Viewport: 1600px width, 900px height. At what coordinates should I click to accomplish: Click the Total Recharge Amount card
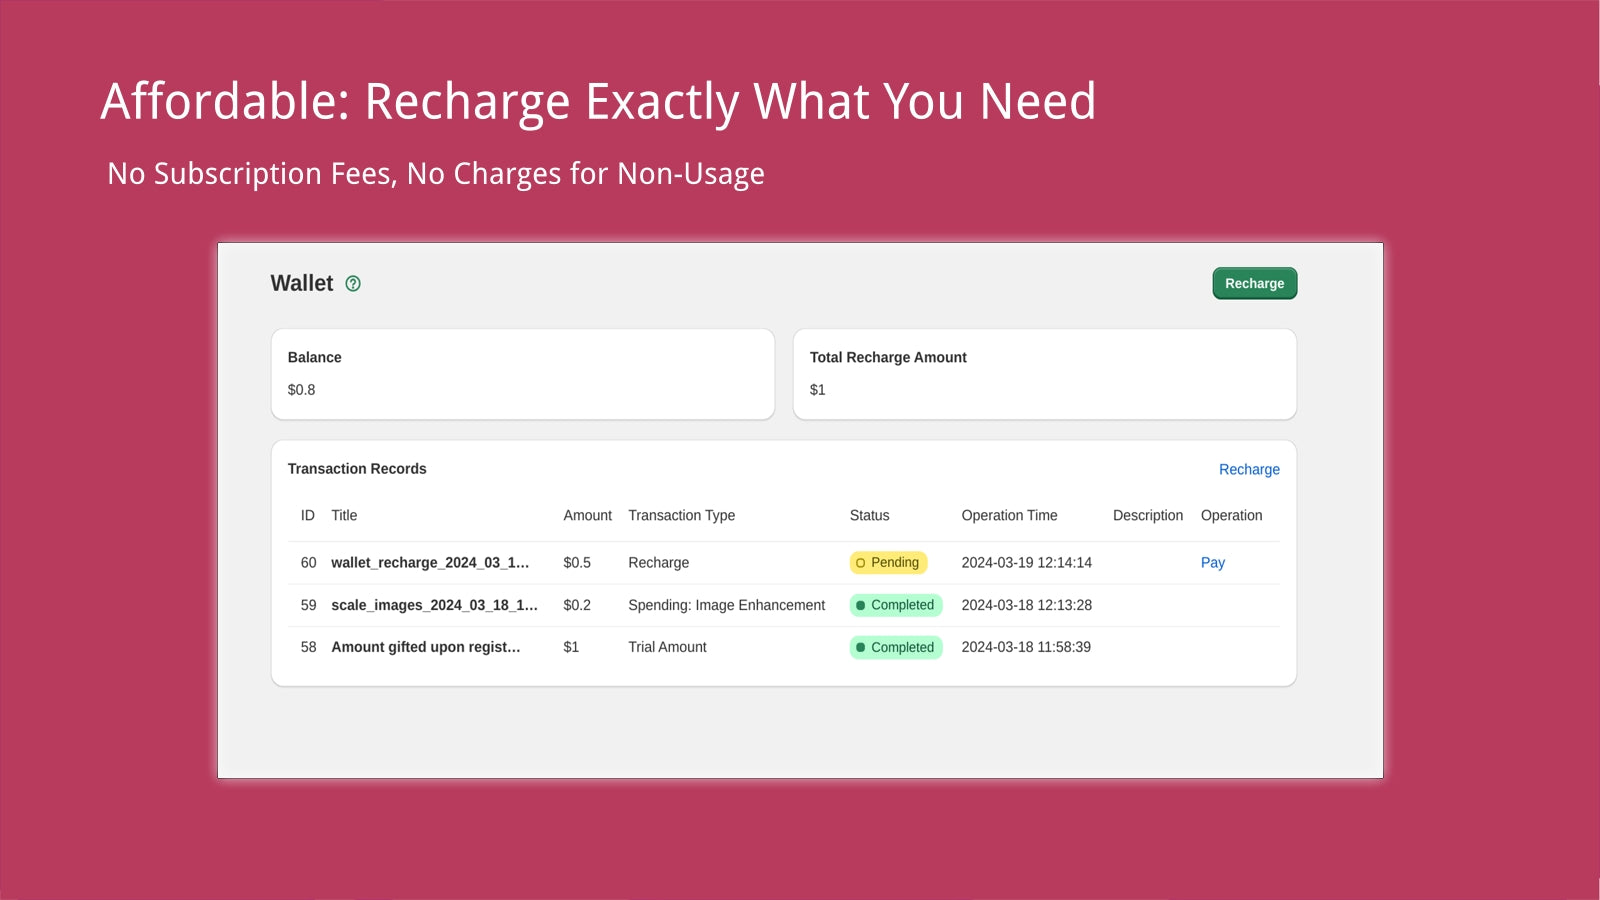click(1044, 374)
